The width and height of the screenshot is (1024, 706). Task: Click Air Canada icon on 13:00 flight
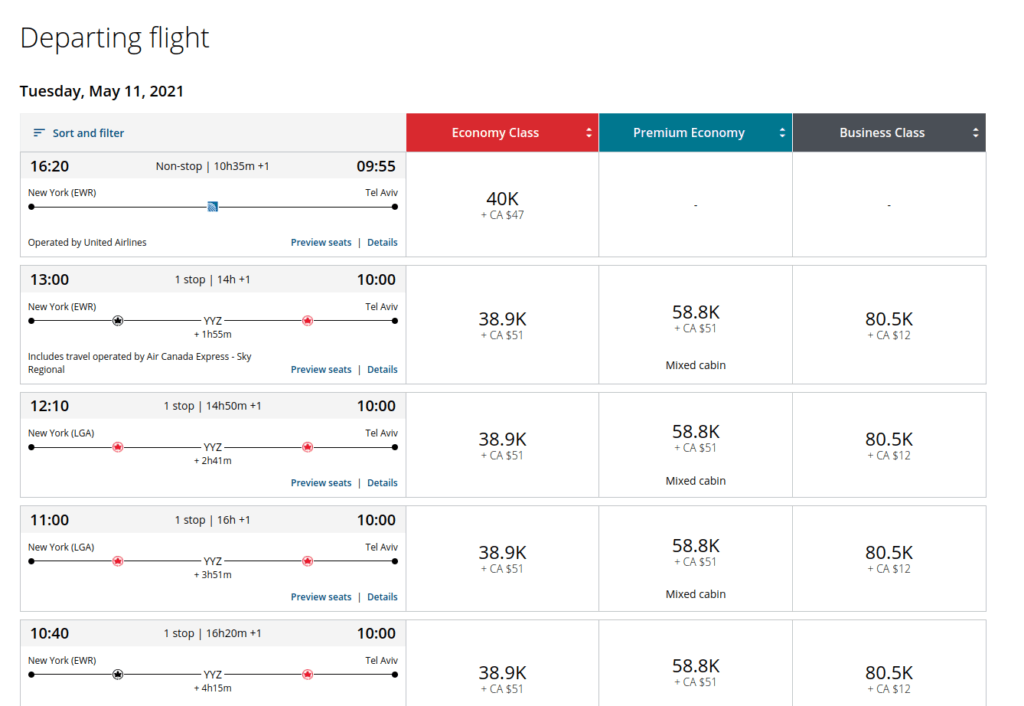pyautogui.click(x=308, y=321)
